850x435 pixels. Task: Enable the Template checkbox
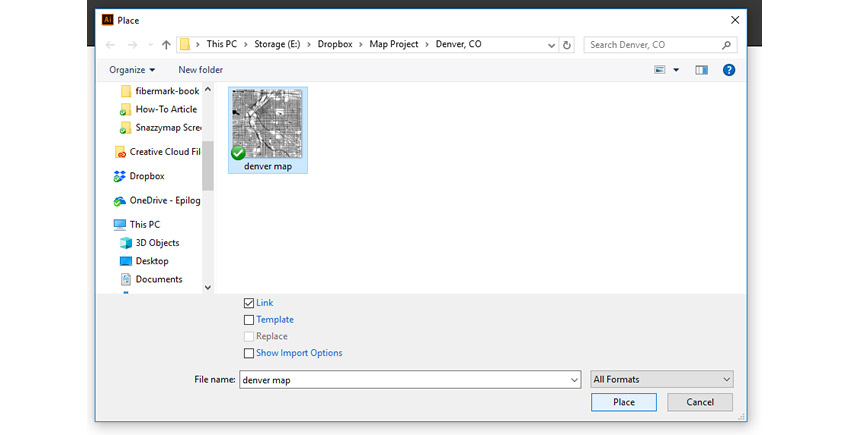(249, 320)
